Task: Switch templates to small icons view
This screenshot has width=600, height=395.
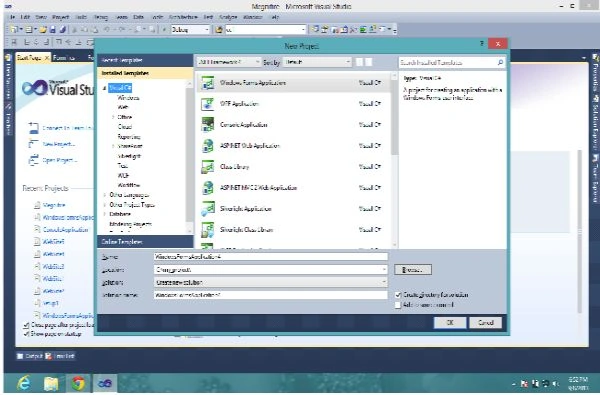Action: [360, 62]
